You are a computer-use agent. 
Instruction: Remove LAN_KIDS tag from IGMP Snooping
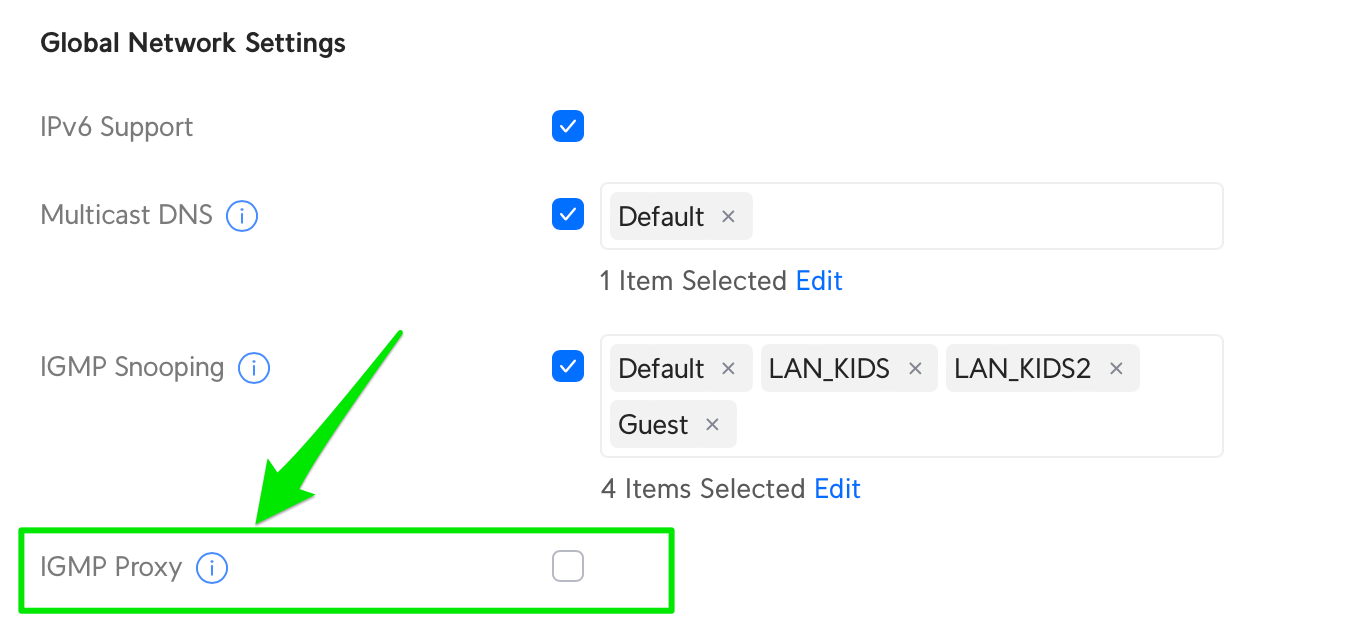click(915, 369)
